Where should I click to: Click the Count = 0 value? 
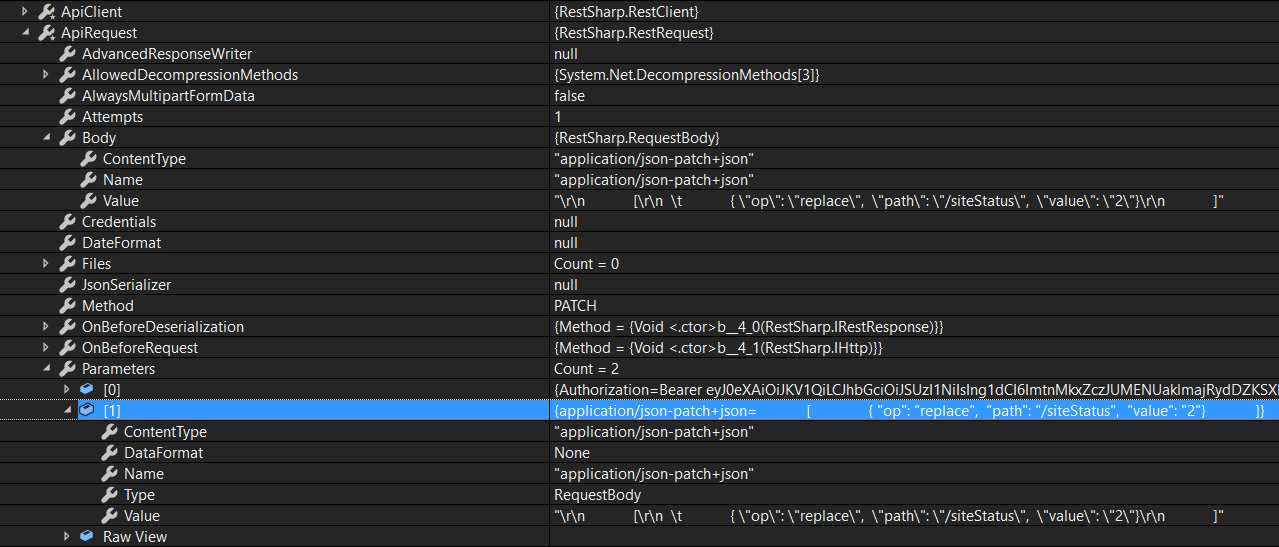(x=586, y=264)
